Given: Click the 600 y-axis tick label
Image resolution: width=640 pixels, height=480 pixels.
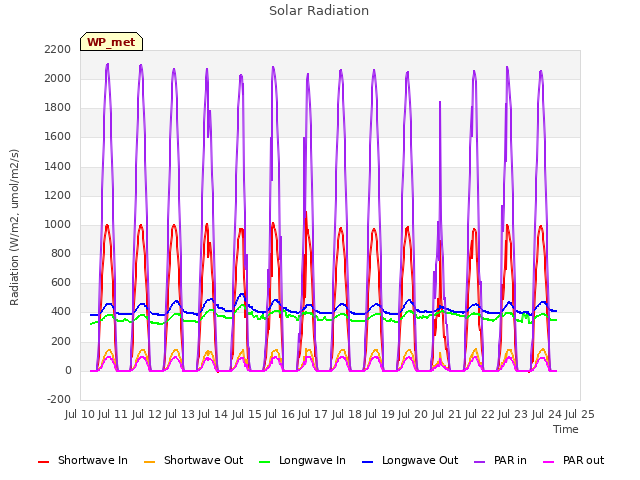Looking at the screenshot, I should pos(61,283).
